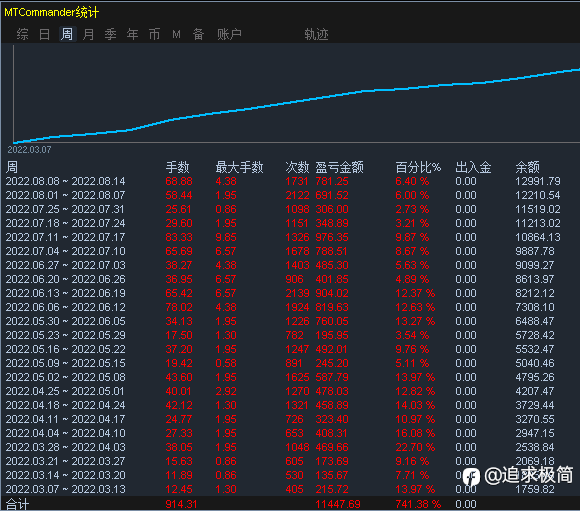580x511 pixels.
Task: Select the 币 currency tab
Action: [x=154, y=34]
